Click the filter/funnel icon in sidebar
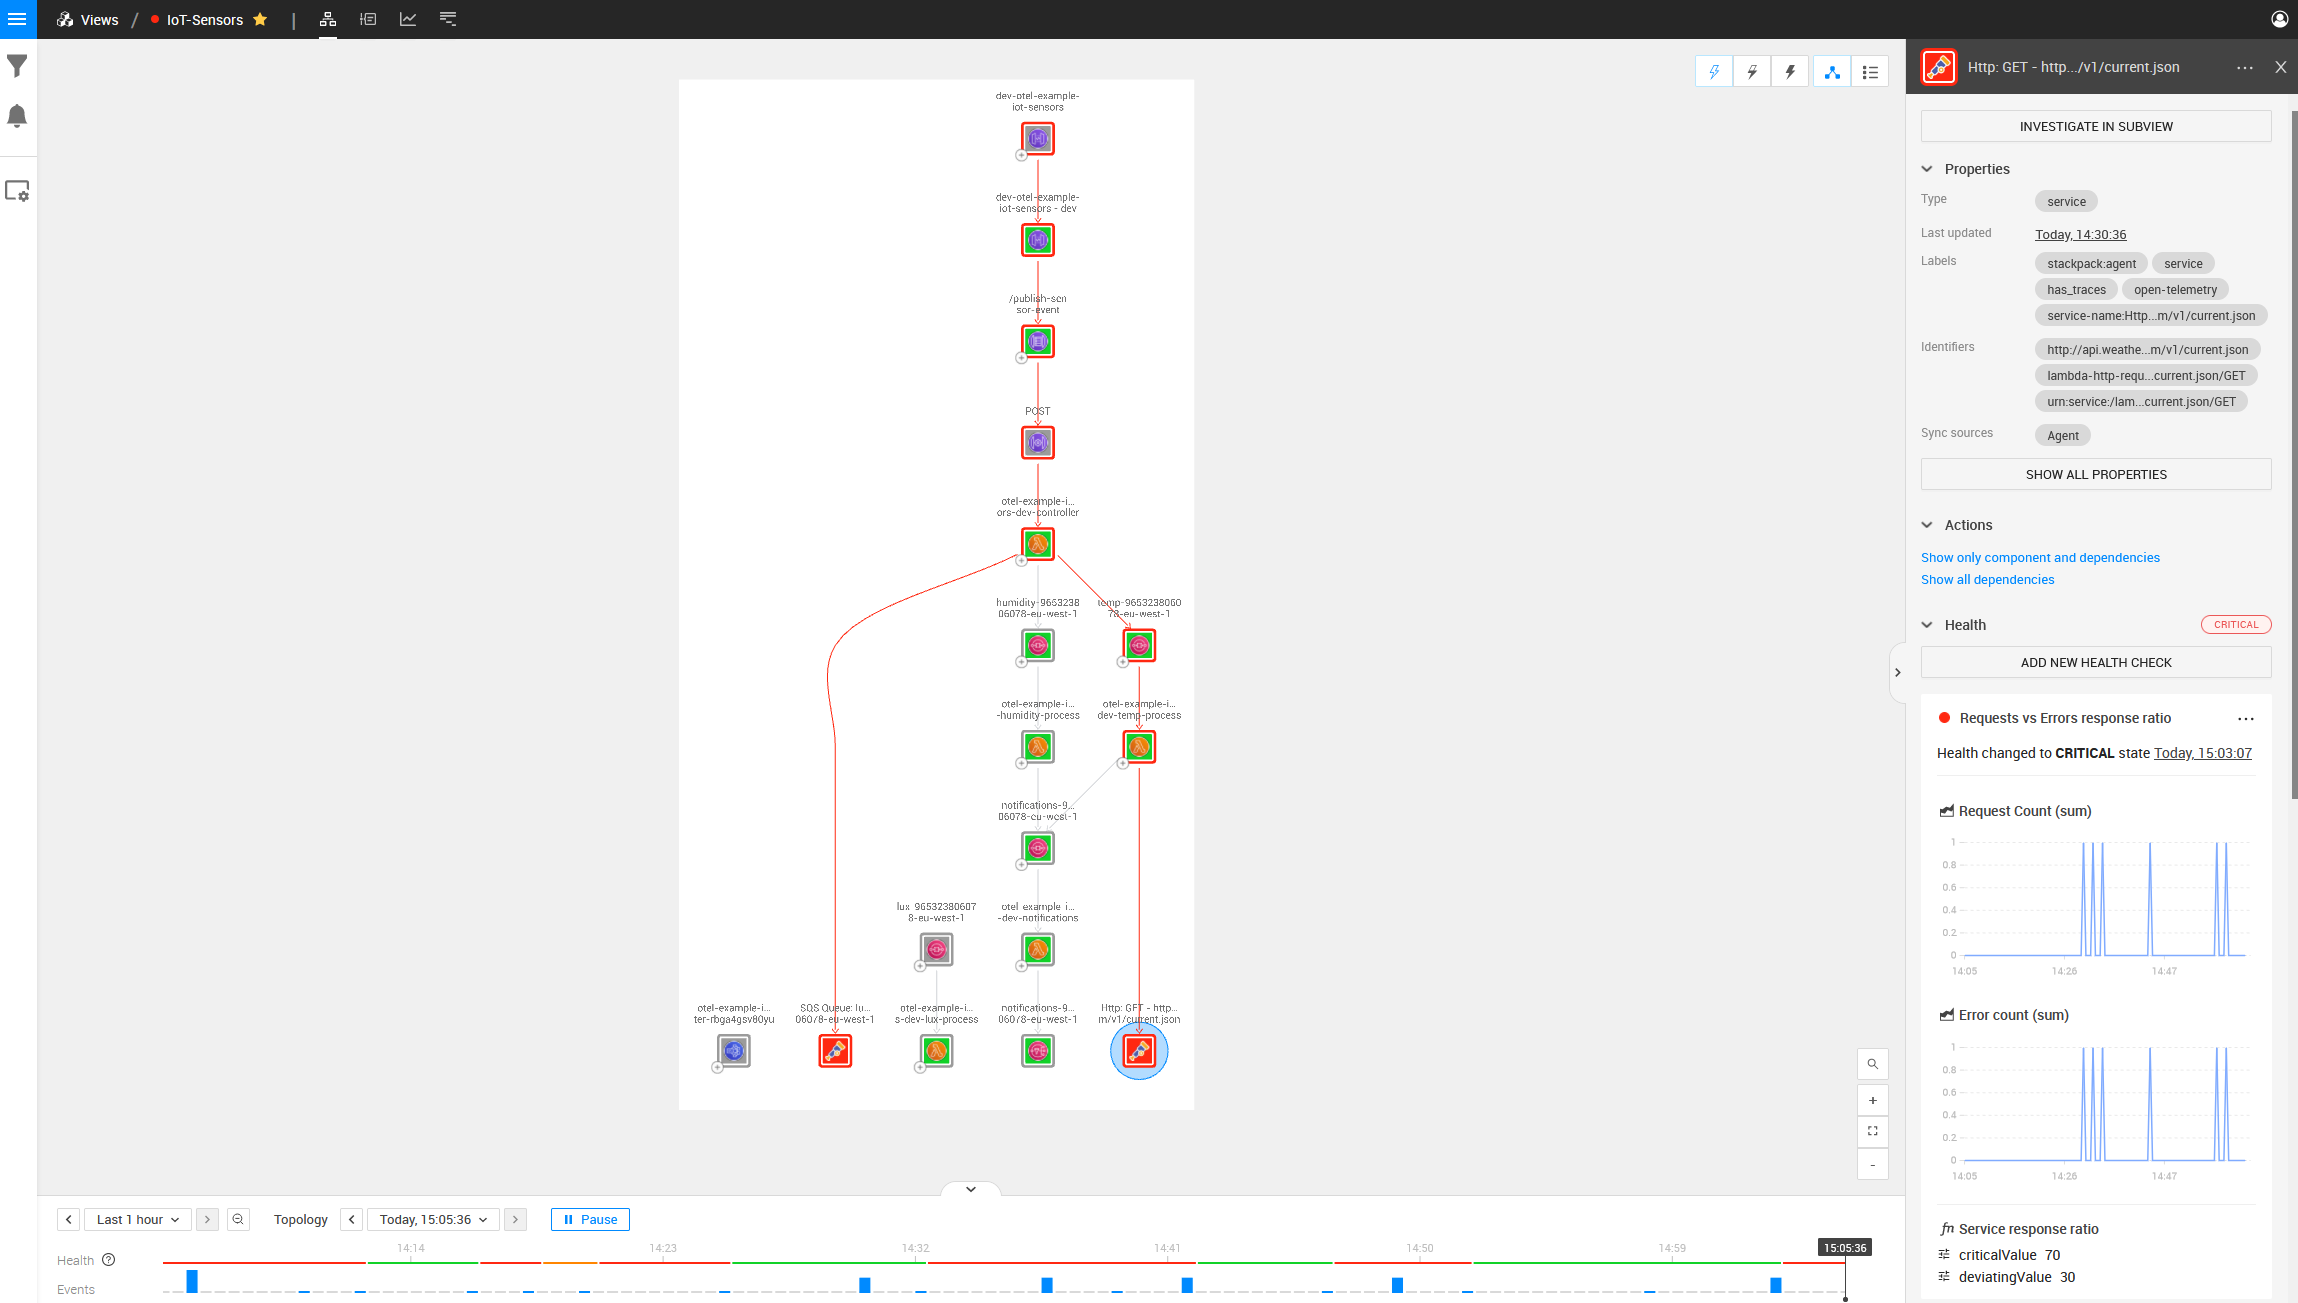Screen dimensions: 2298x1303 [x=19, y=66]
